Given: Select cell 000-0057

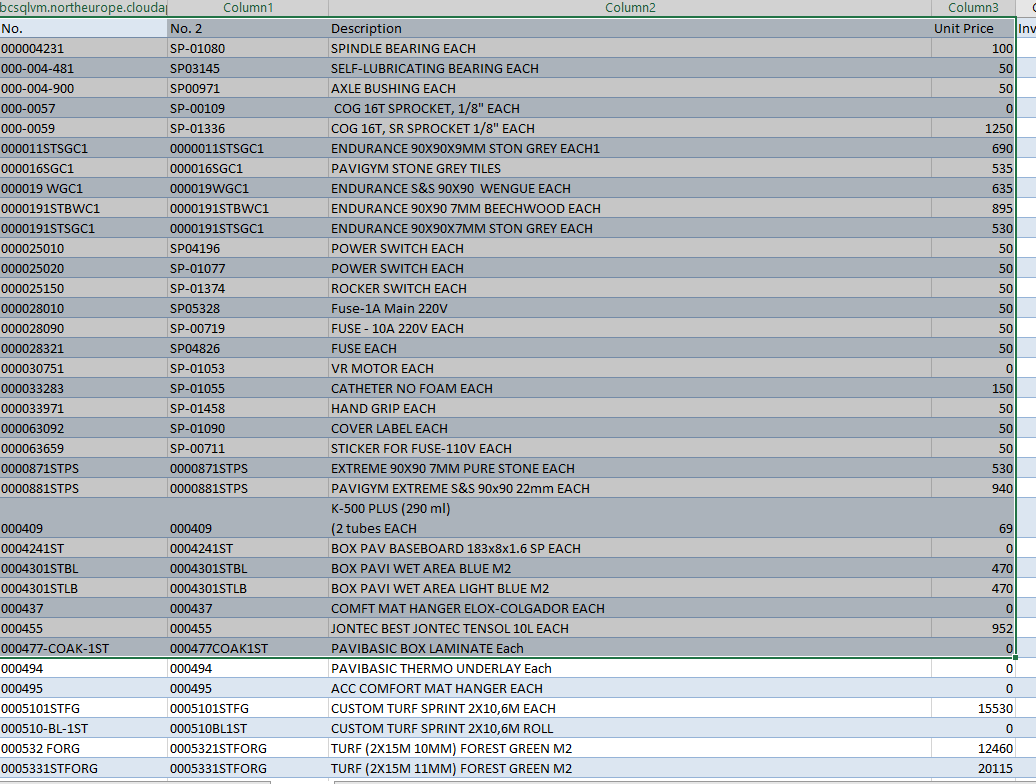Looking at the screenshot, I should coord(83,108).
